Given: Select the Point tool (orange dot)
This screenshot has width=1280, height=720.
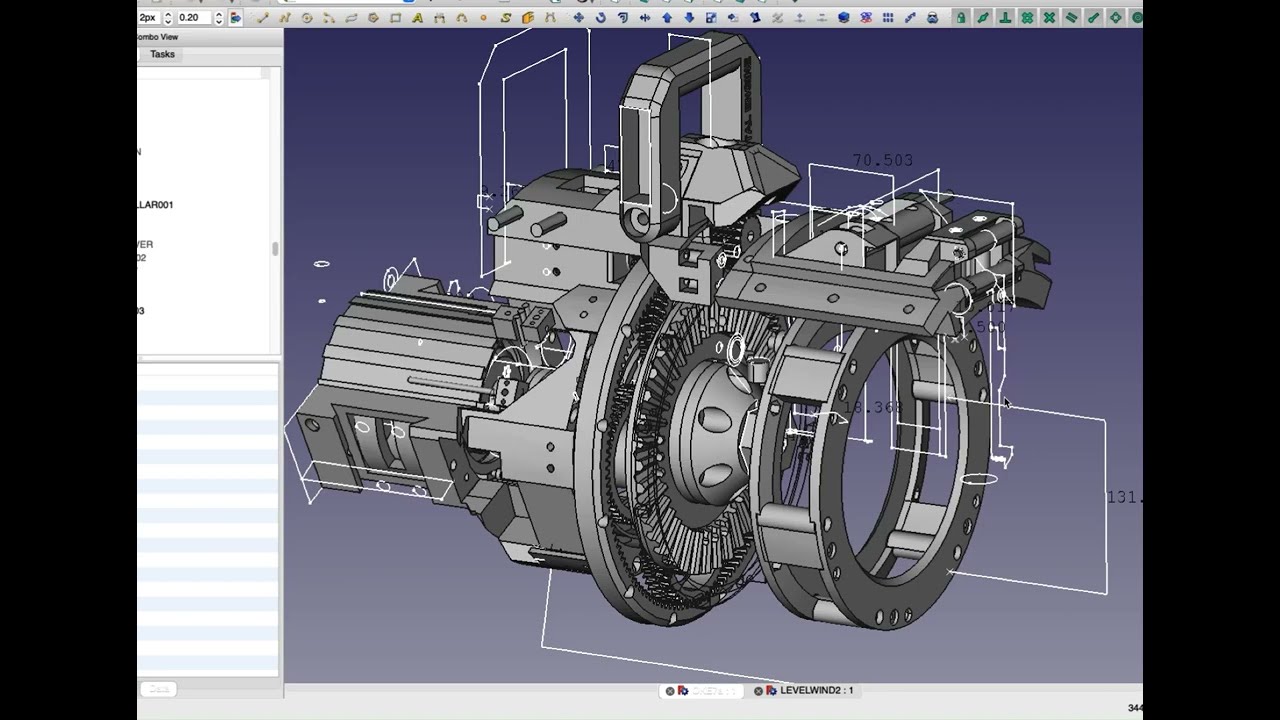Looking at the screenshot, I should click(x=484, y=18).
